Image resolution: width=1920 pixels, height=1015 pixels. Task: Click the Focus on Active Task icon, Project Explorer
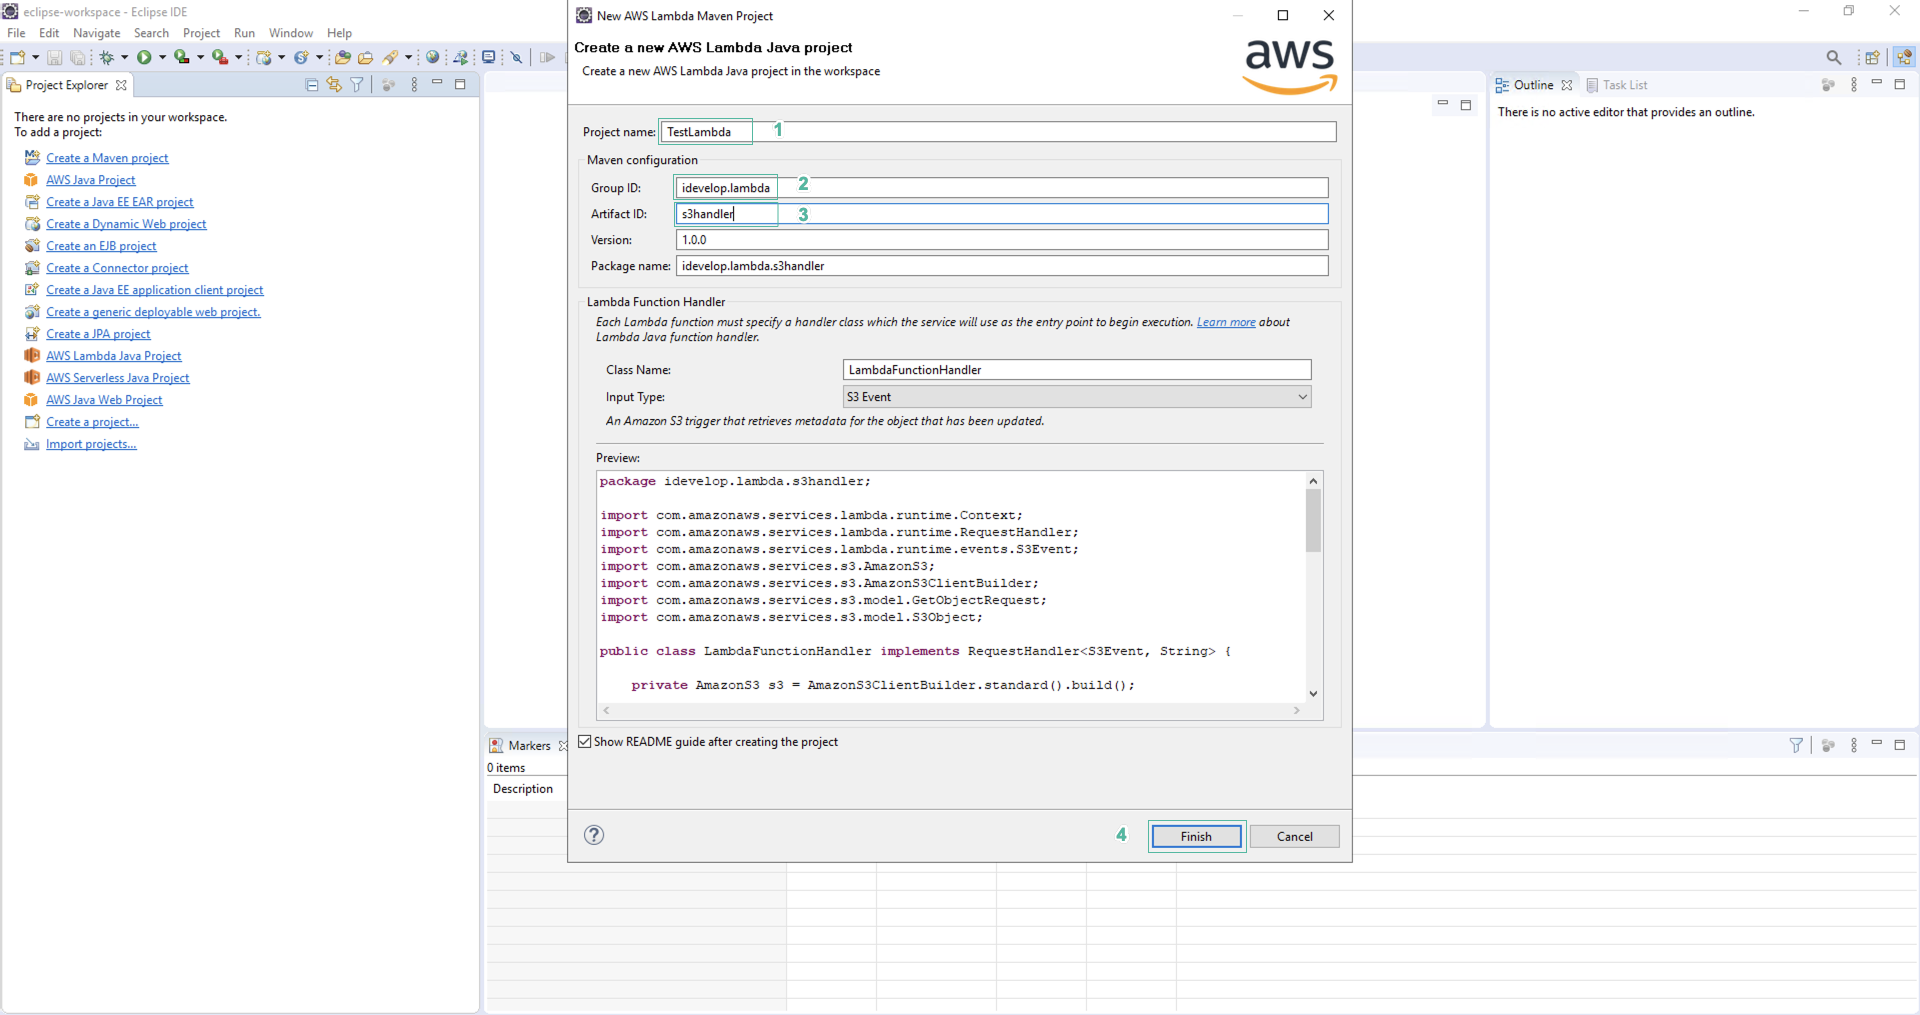[x=388, y=85]
